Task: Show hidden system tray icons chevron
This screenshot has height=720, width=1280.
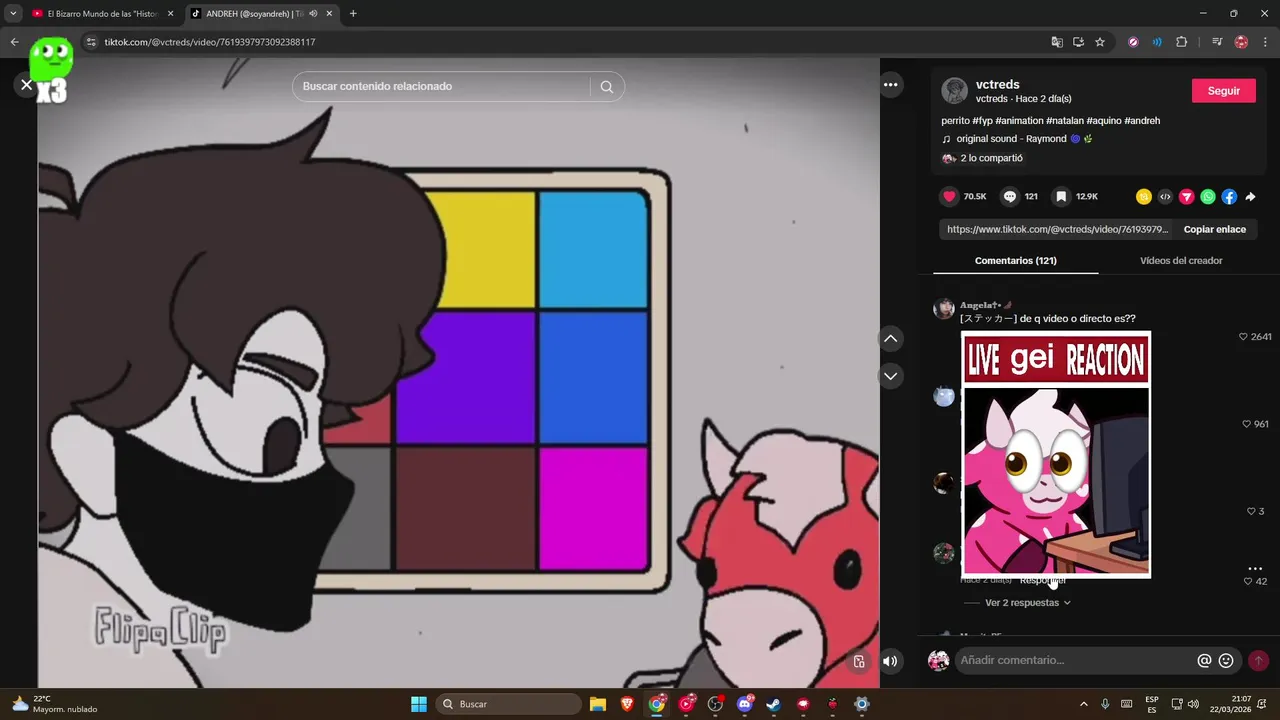Action: tap(1084, 704)
